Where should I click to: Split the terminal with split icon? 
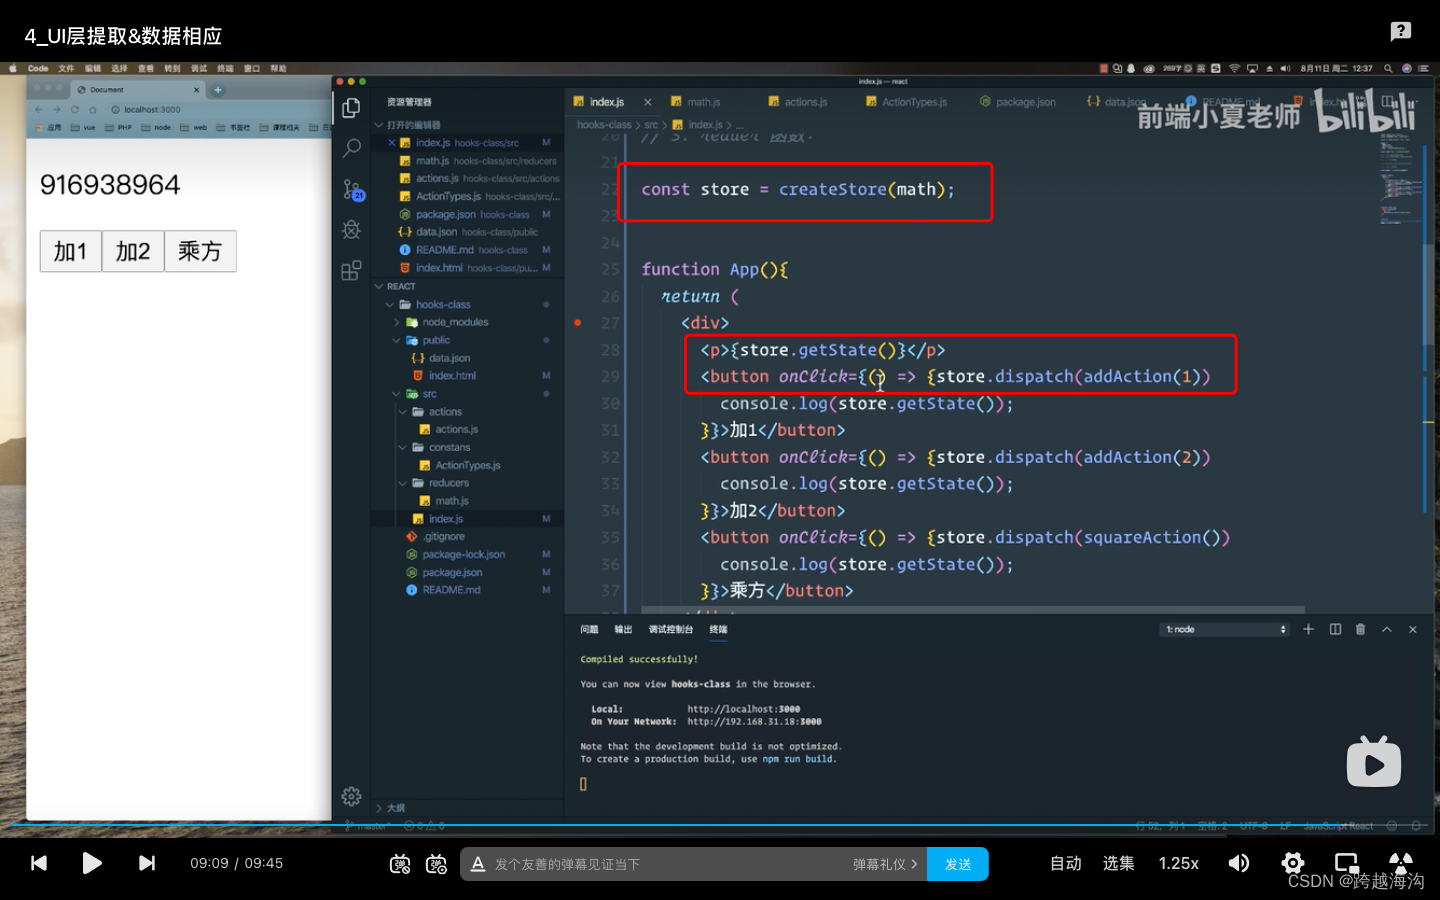(1335, 629)
